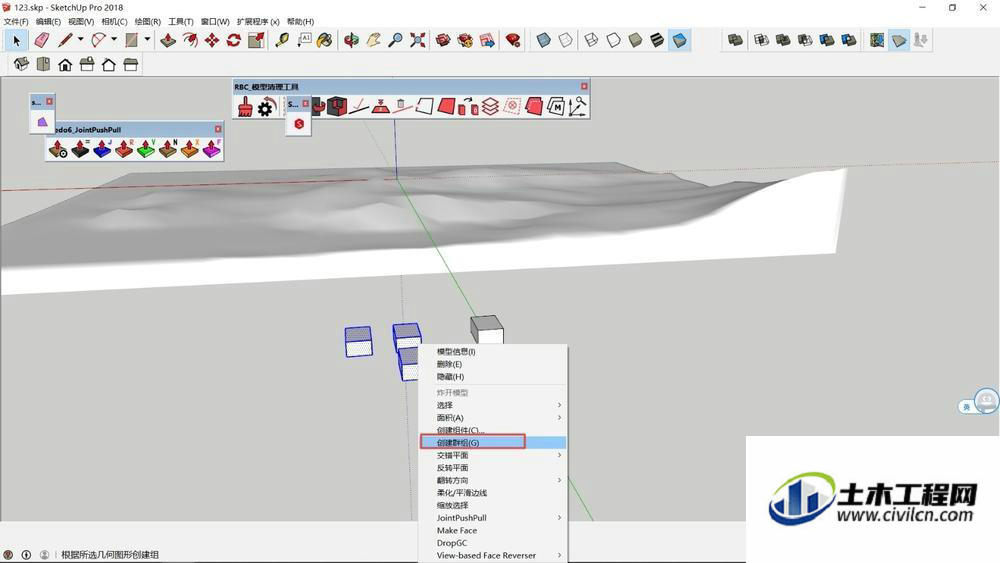This screenshot has width=1000, height=563.
Task: Open the Extension Manager ruby icon
Action: pos(513,40)
